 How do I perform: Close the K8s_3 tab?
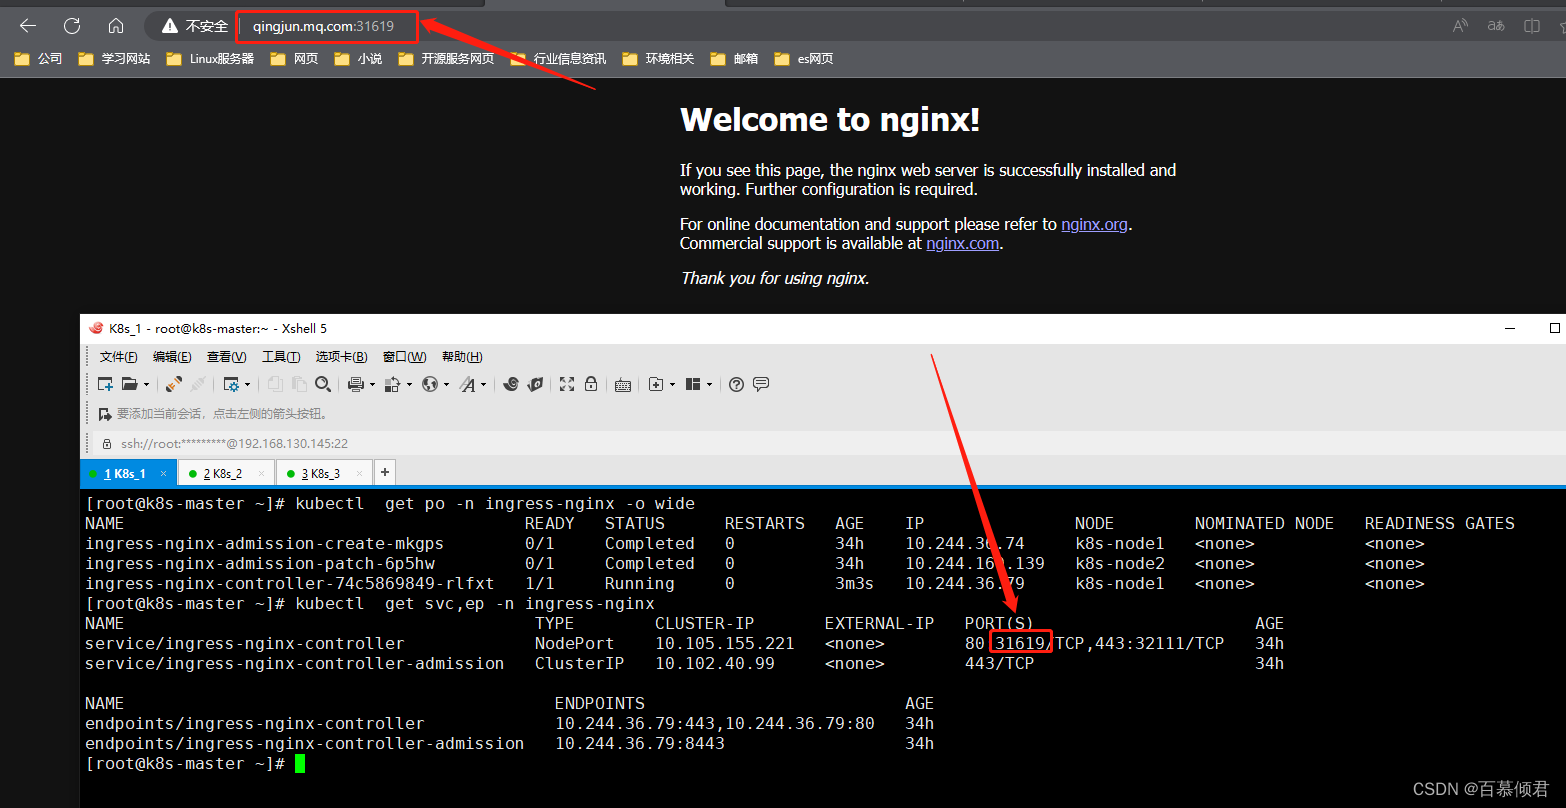point(359,473)
